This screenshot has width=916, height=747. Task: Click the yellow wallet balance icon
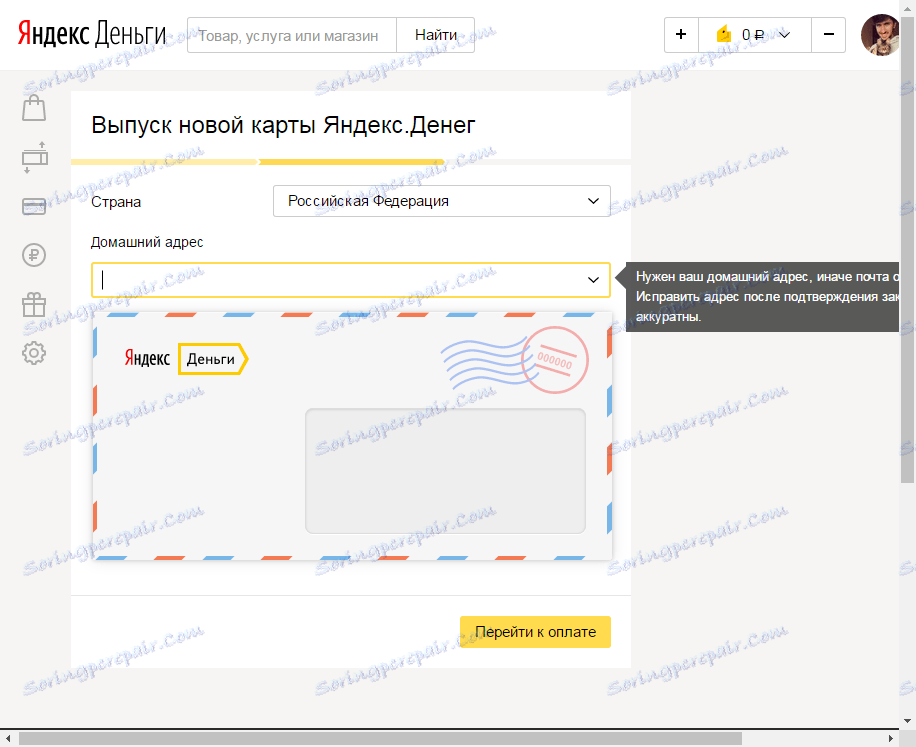coord(724,34)
